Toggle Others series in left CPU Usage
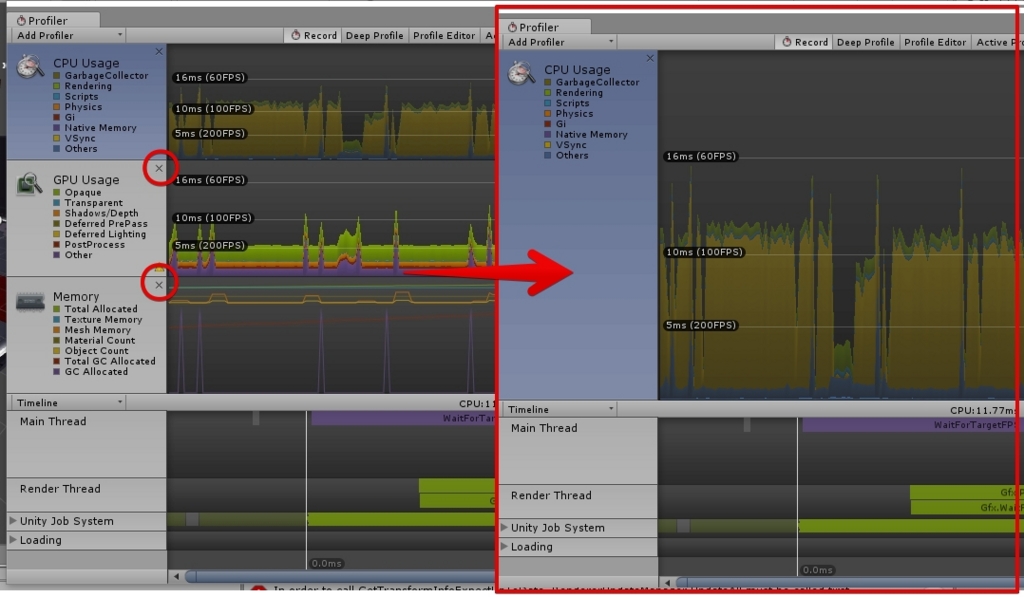The width and height of the screenshot is (1024, 597). [x=57, y=149]
